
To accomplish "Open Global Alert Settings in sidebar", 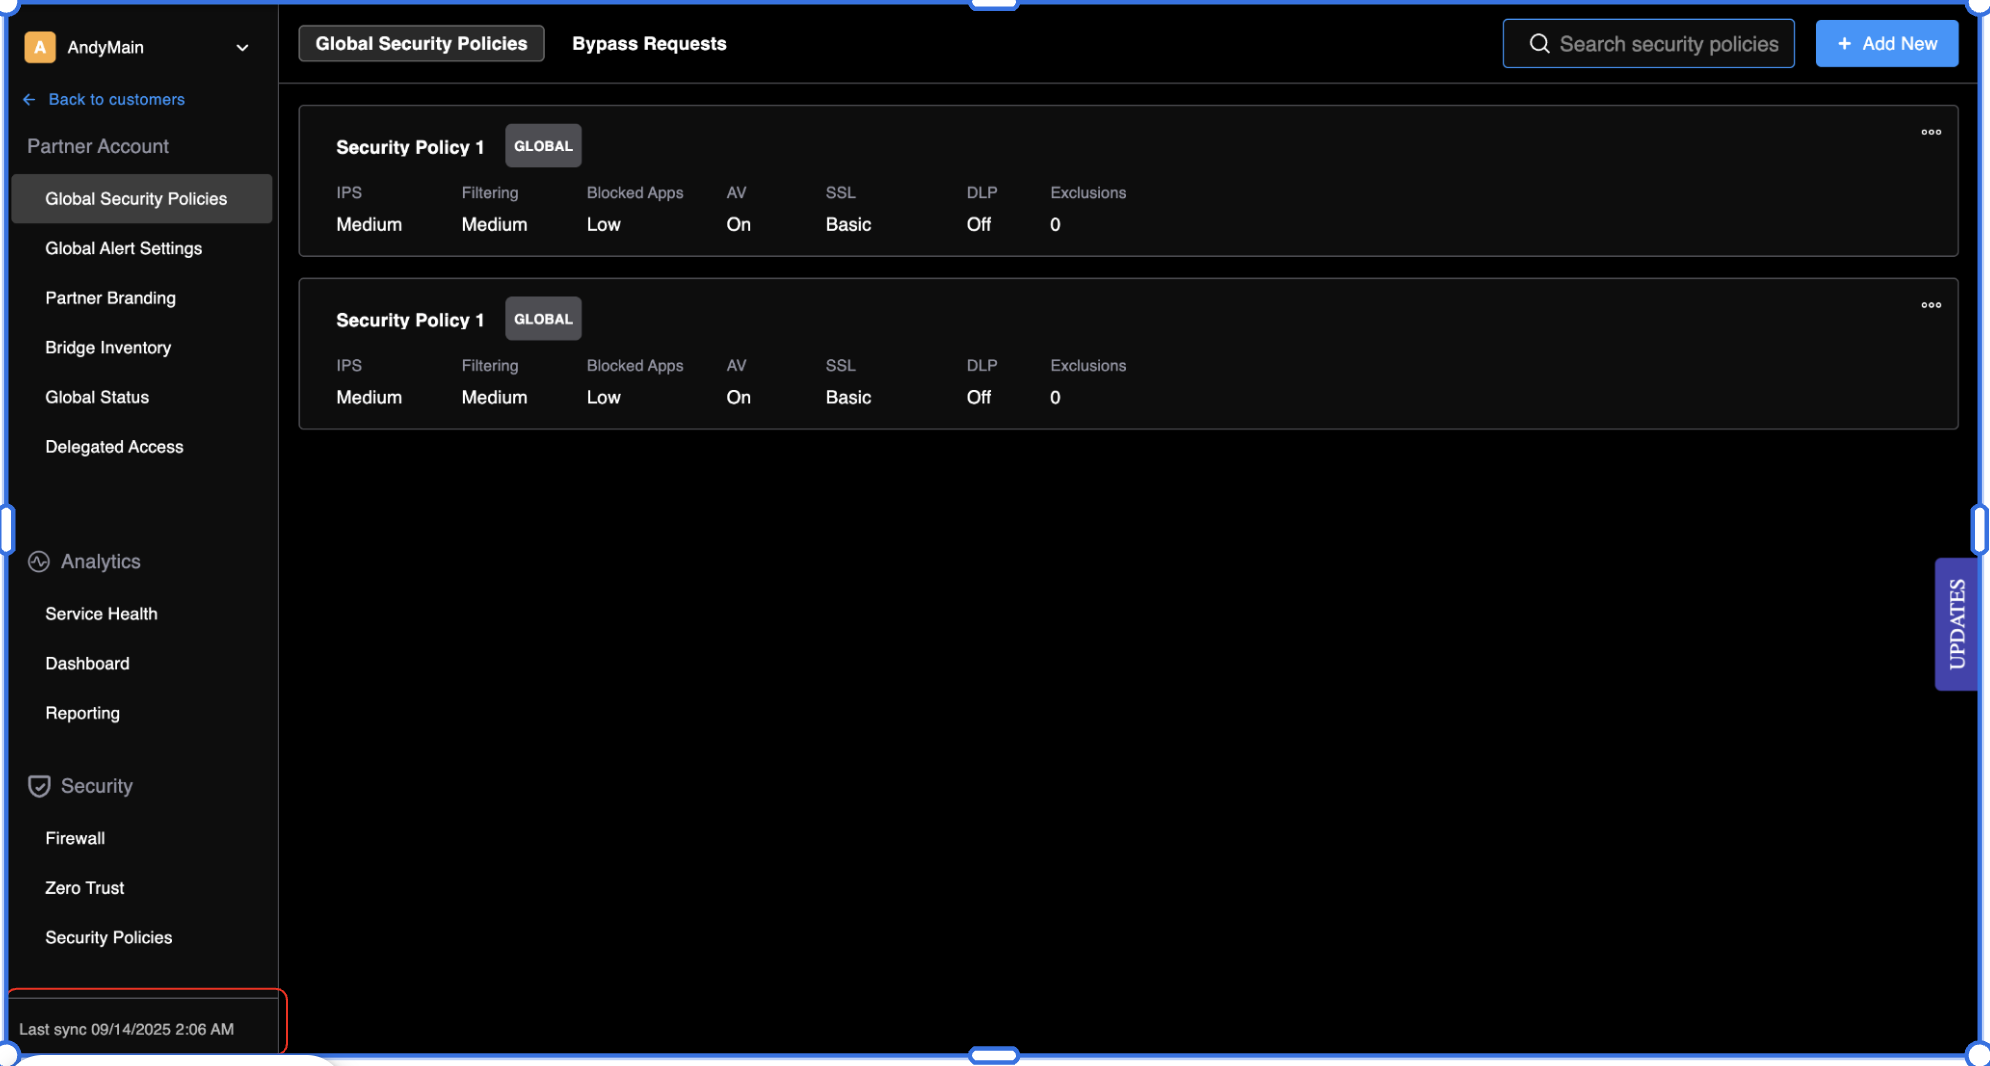I will (x=123, y=248).
